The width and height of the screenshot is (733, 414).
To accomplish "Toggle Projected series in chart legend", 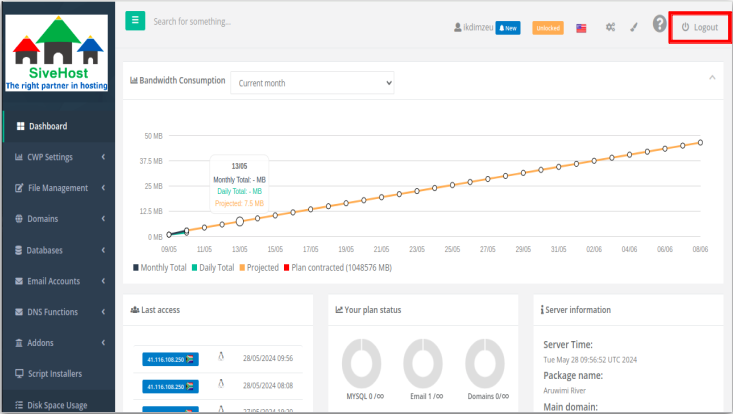I will (x=258, y=268).
